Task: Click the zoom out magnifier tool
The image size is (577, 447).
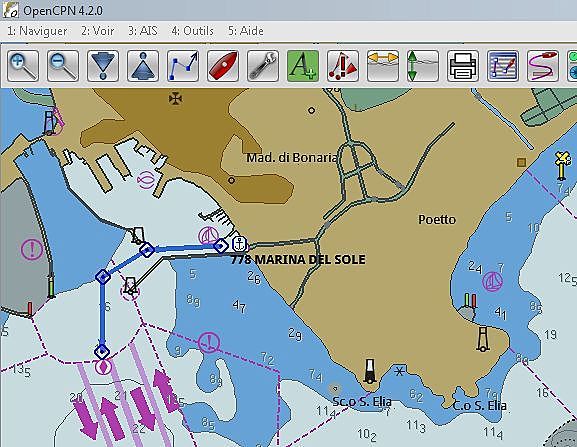Action: (x=63, y=66)
